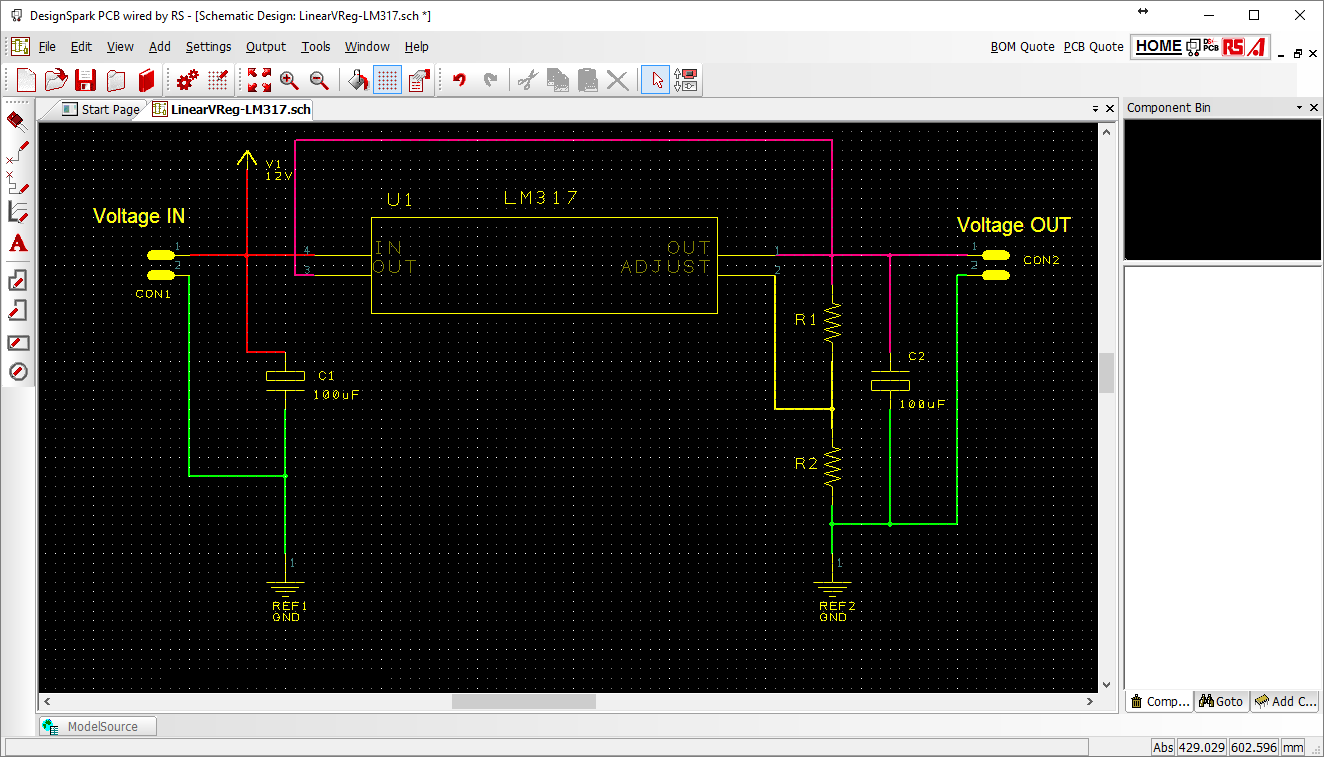Open the Output menu
This screenshot has width=1324, height=757.
(265, 47)
